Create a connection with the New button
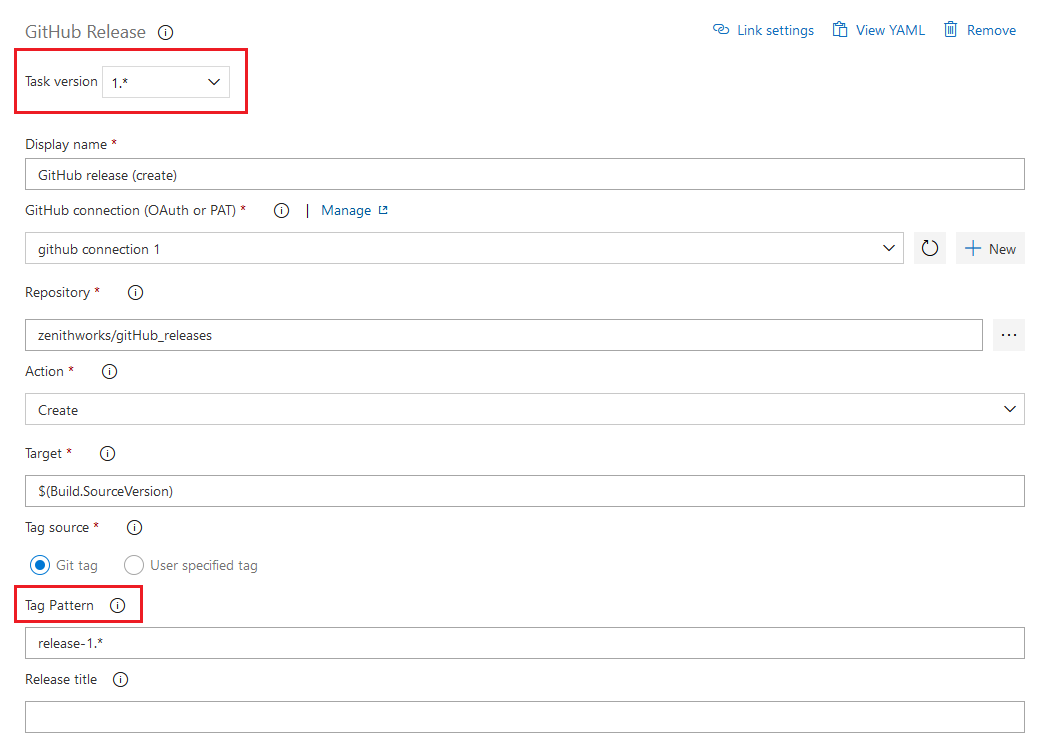1050x746 pixels. (990, 247)
